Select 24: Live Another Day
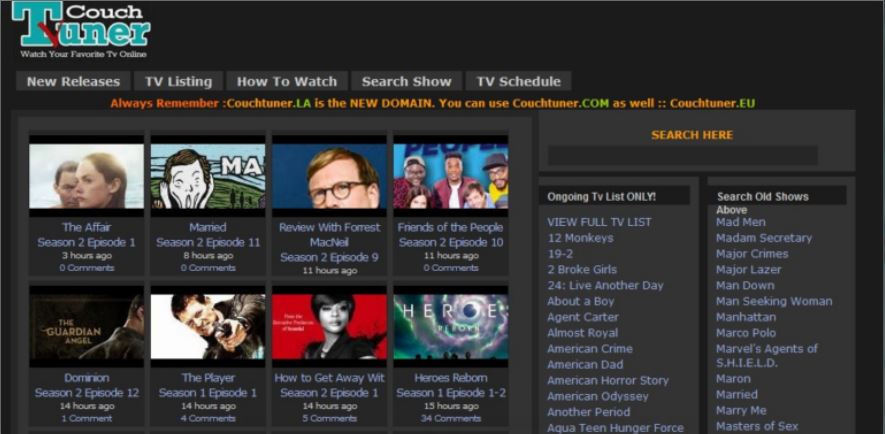 click(x=605, y=285)
